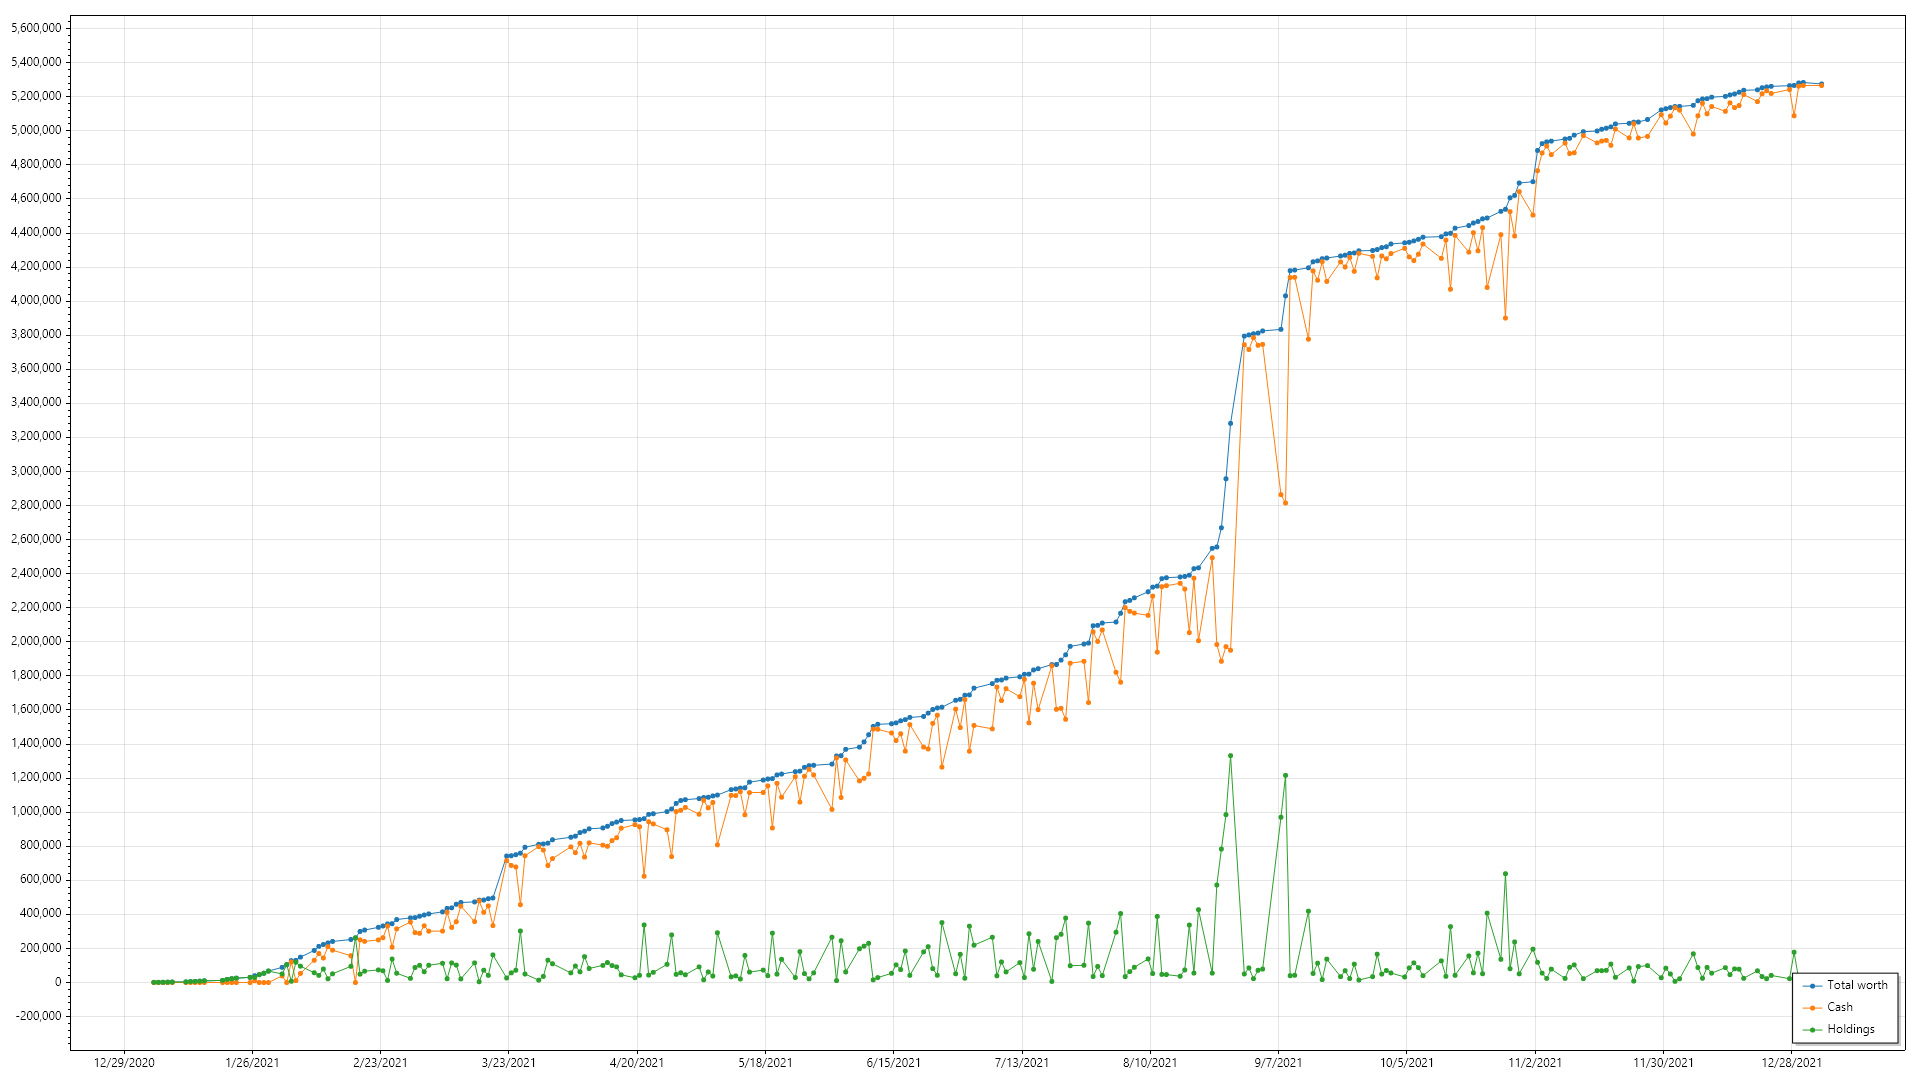Click the 0 value axis label

click(x=57, y=982)
